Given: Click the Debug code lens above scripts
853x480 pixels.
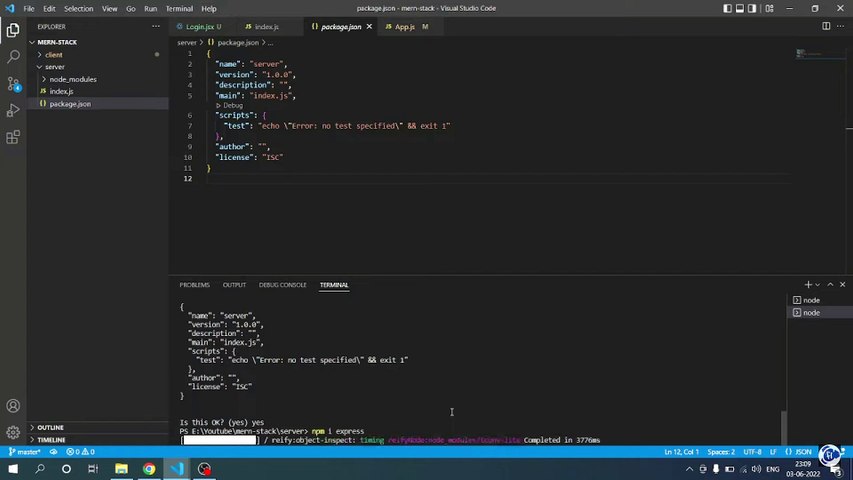Looking at the screenshot, I should 233,106.
